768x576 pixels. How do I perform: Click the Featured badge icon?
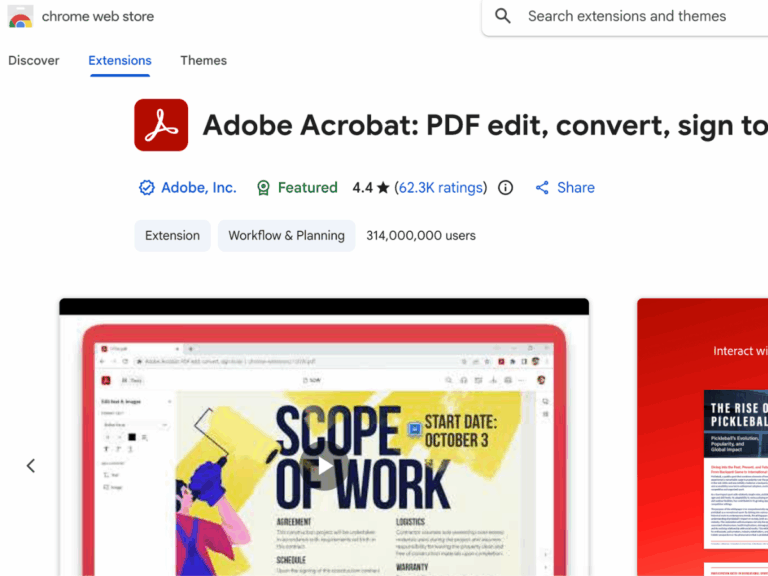coord(264,188)
